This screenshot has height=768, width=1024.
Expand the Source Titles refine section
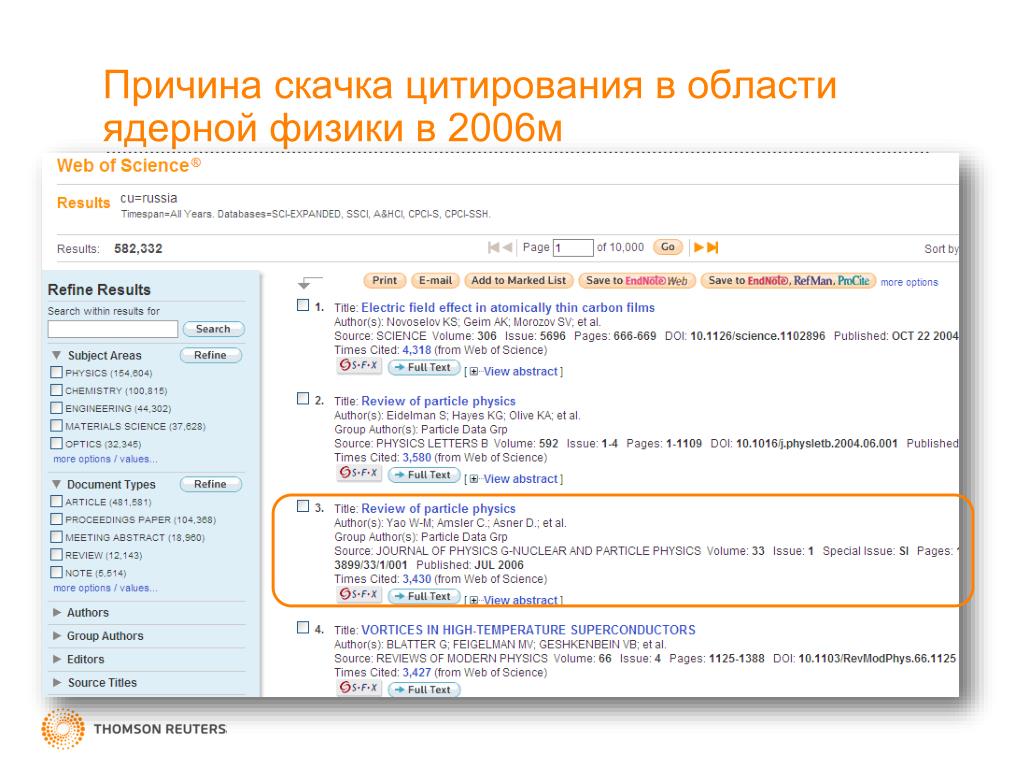point(95,682)
